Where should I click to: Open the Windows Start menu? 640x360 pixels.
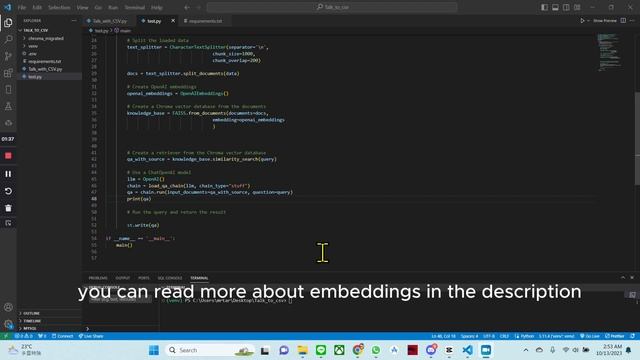[154, 350]
